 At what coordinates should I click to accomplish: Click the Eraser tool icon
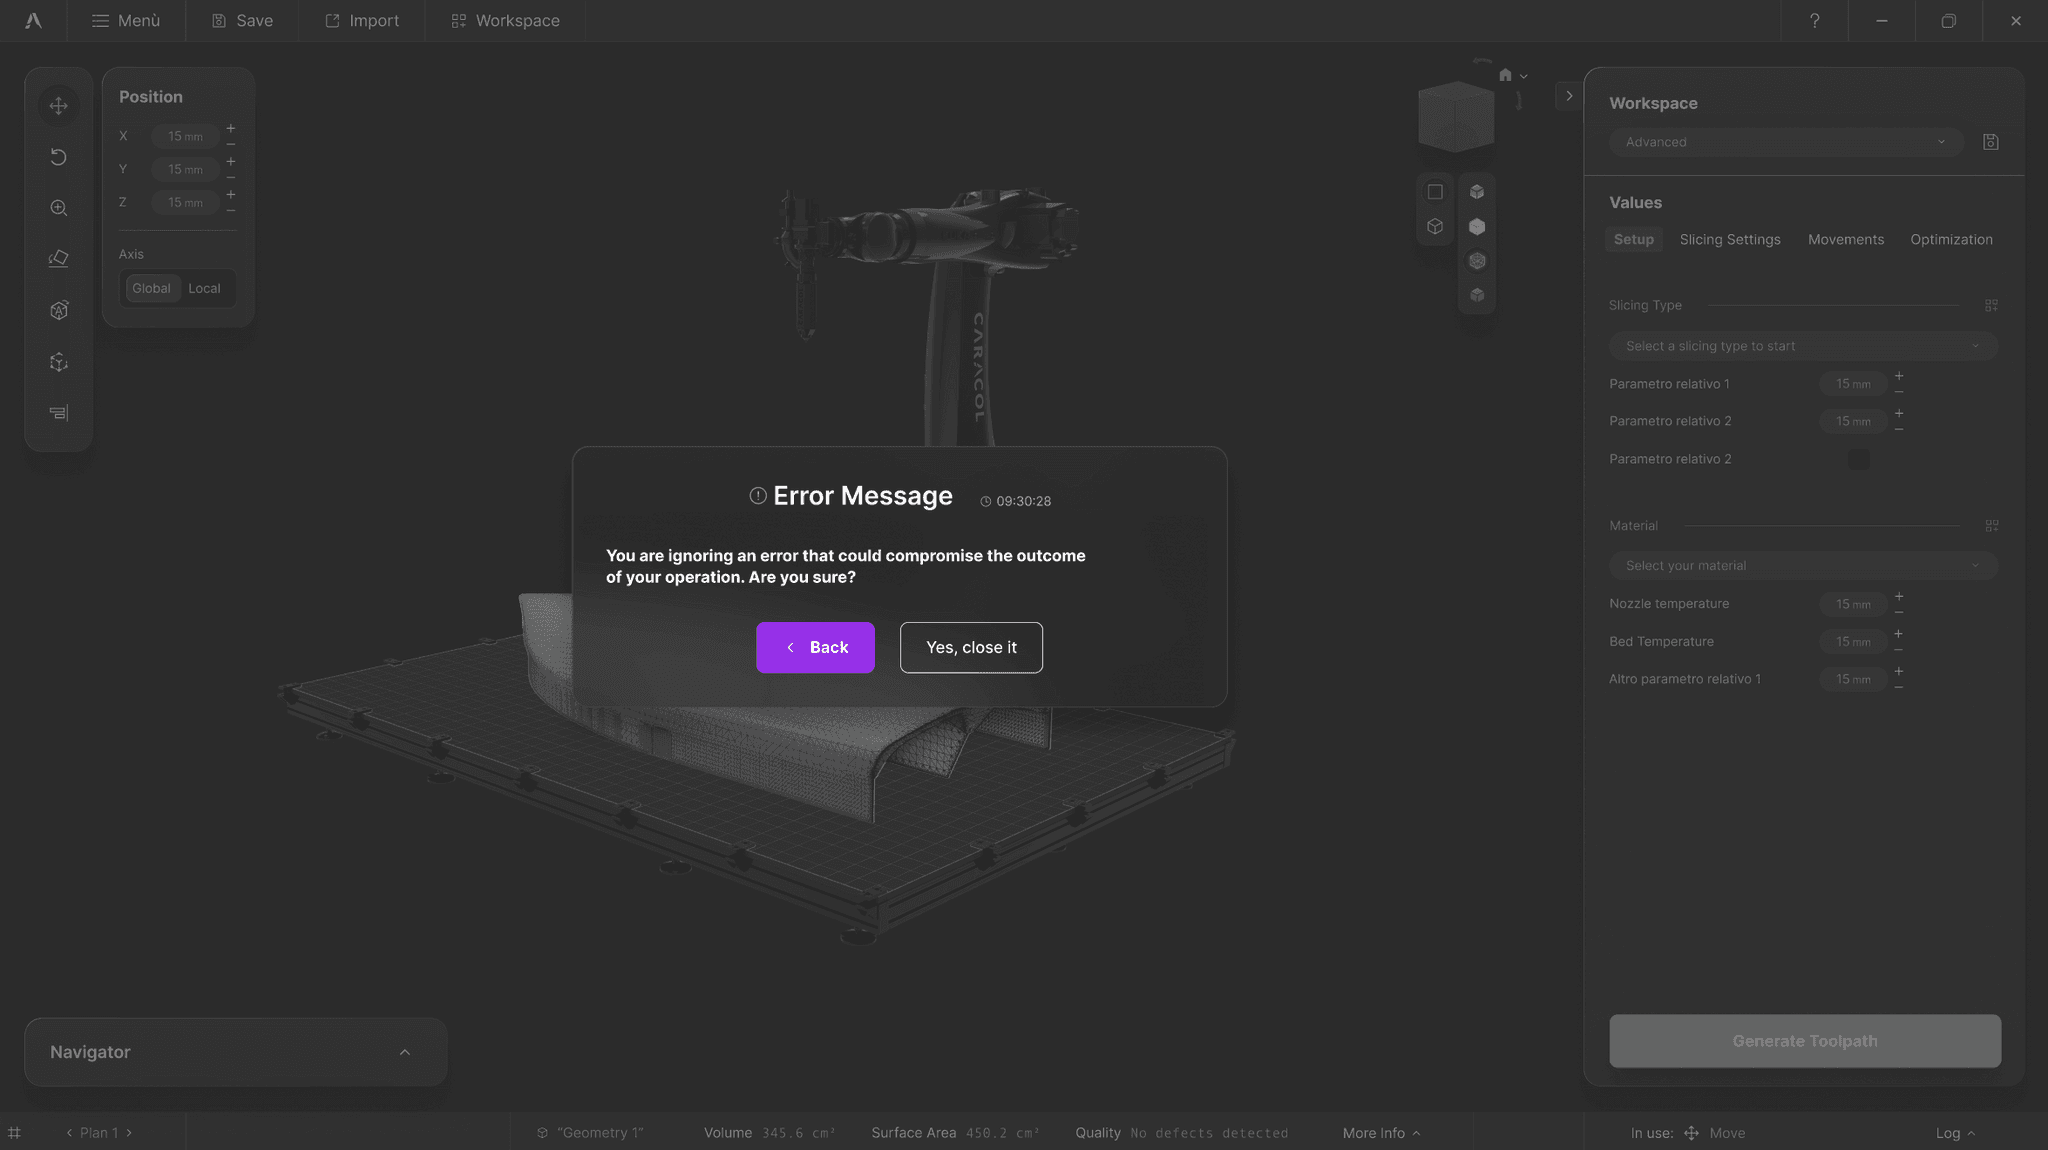[59, 259]
